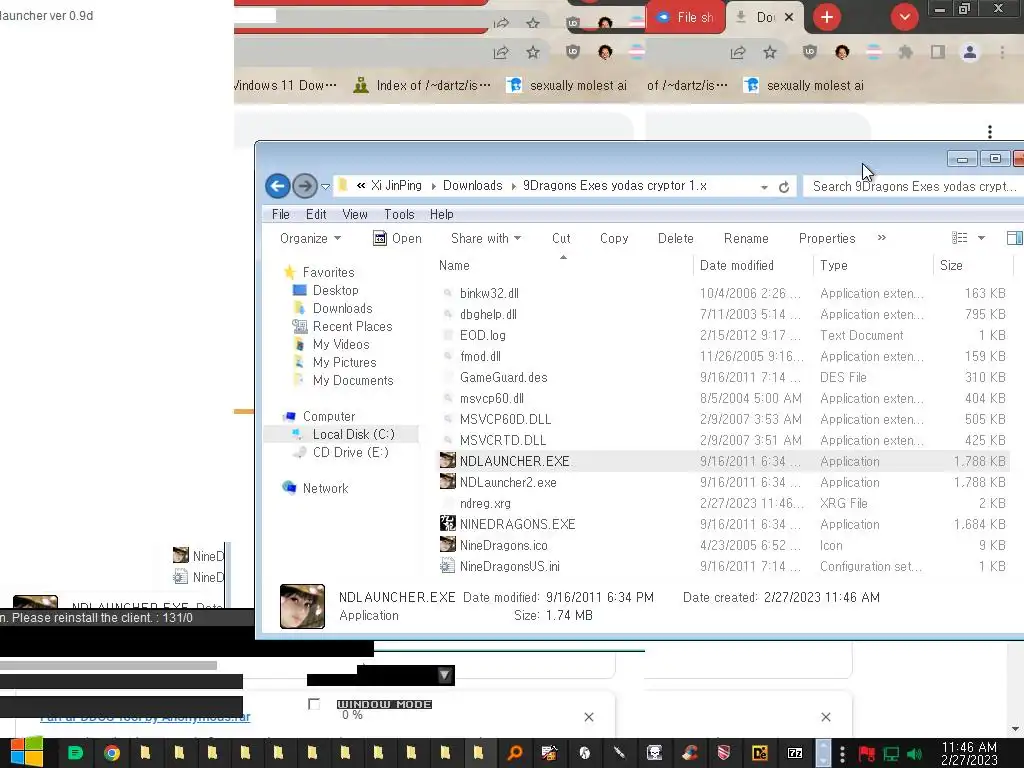The width and height of the screenshot is (1024, 768).
Task: Select Network in the navigation pane
Action: [x=325, y=488]
